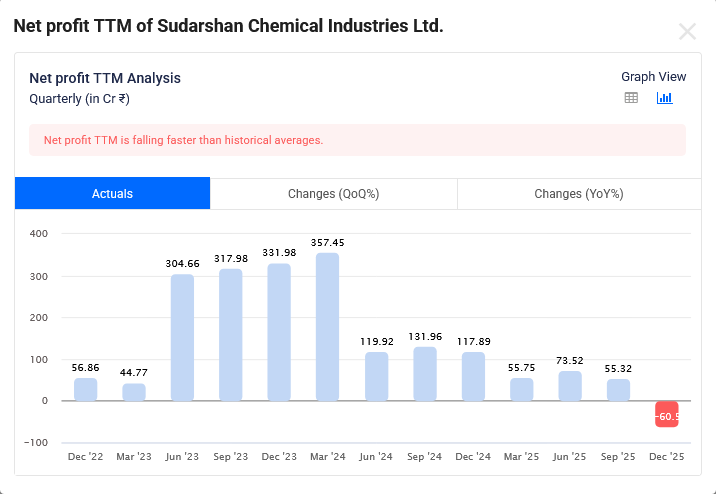Select the Sep '23 bar 317.98

coord(231,335)
